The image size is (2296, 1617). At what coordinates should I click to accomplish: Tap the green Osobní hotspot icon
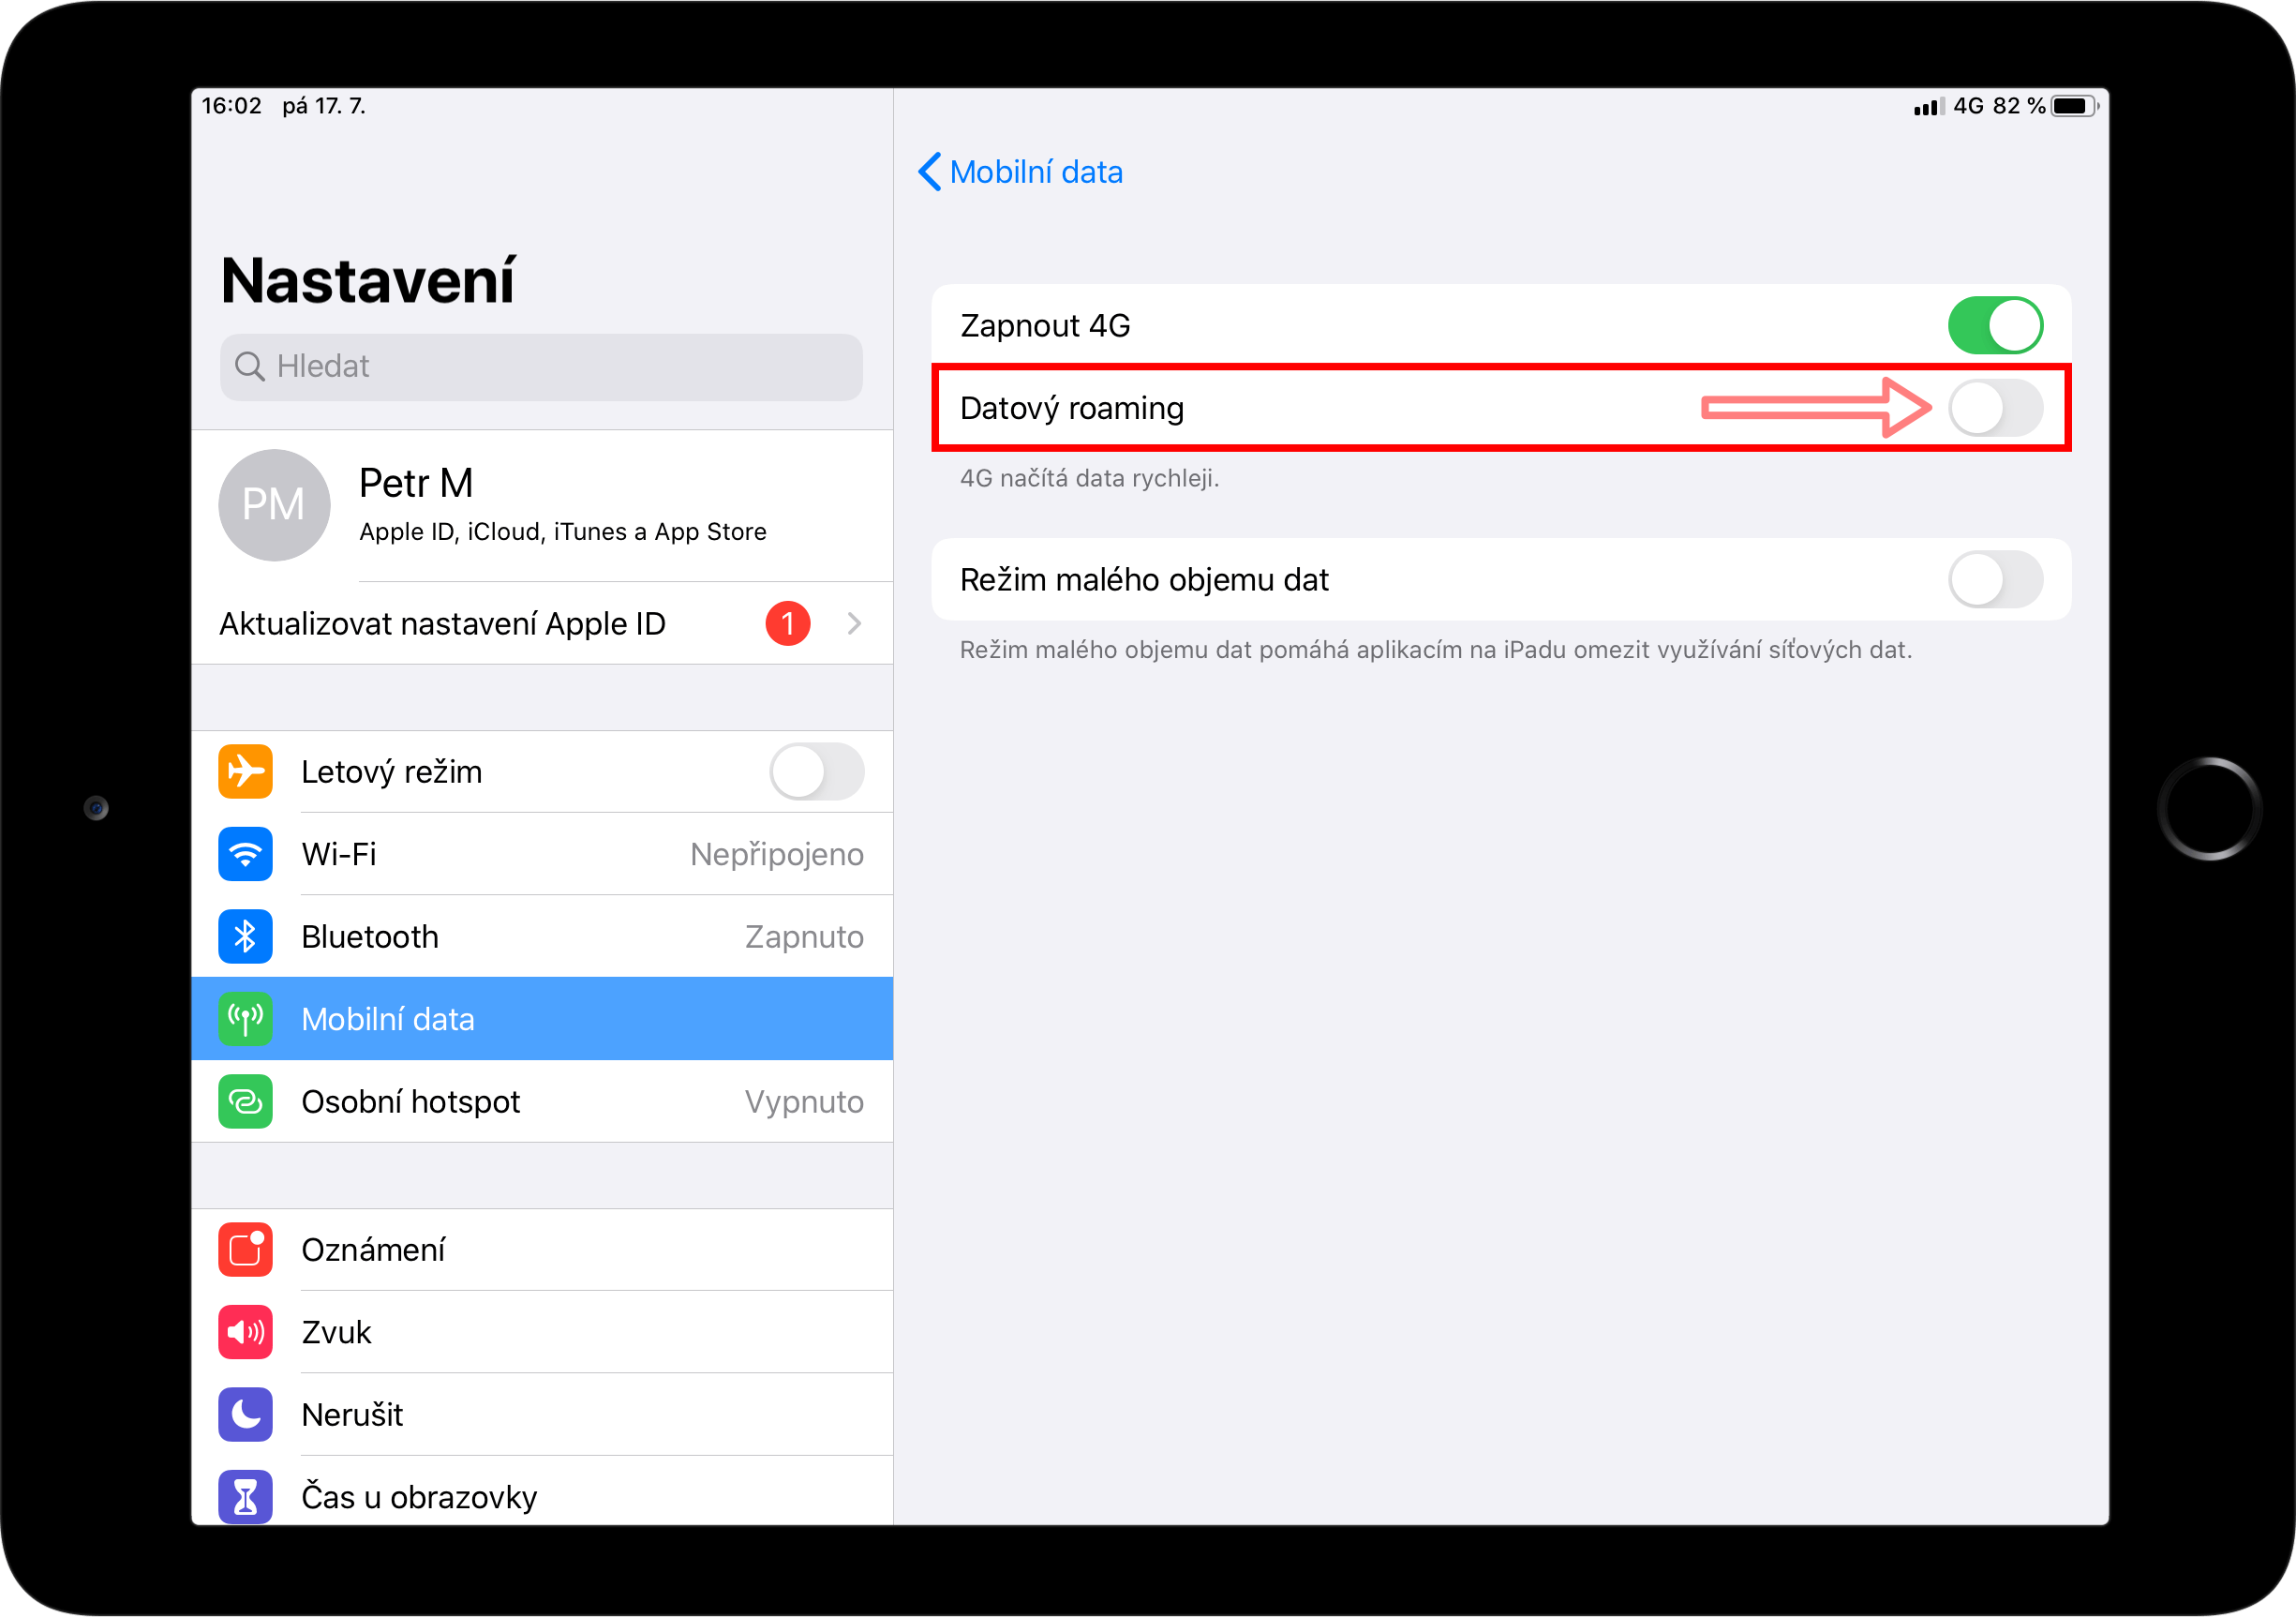(x=245, y=1102)
